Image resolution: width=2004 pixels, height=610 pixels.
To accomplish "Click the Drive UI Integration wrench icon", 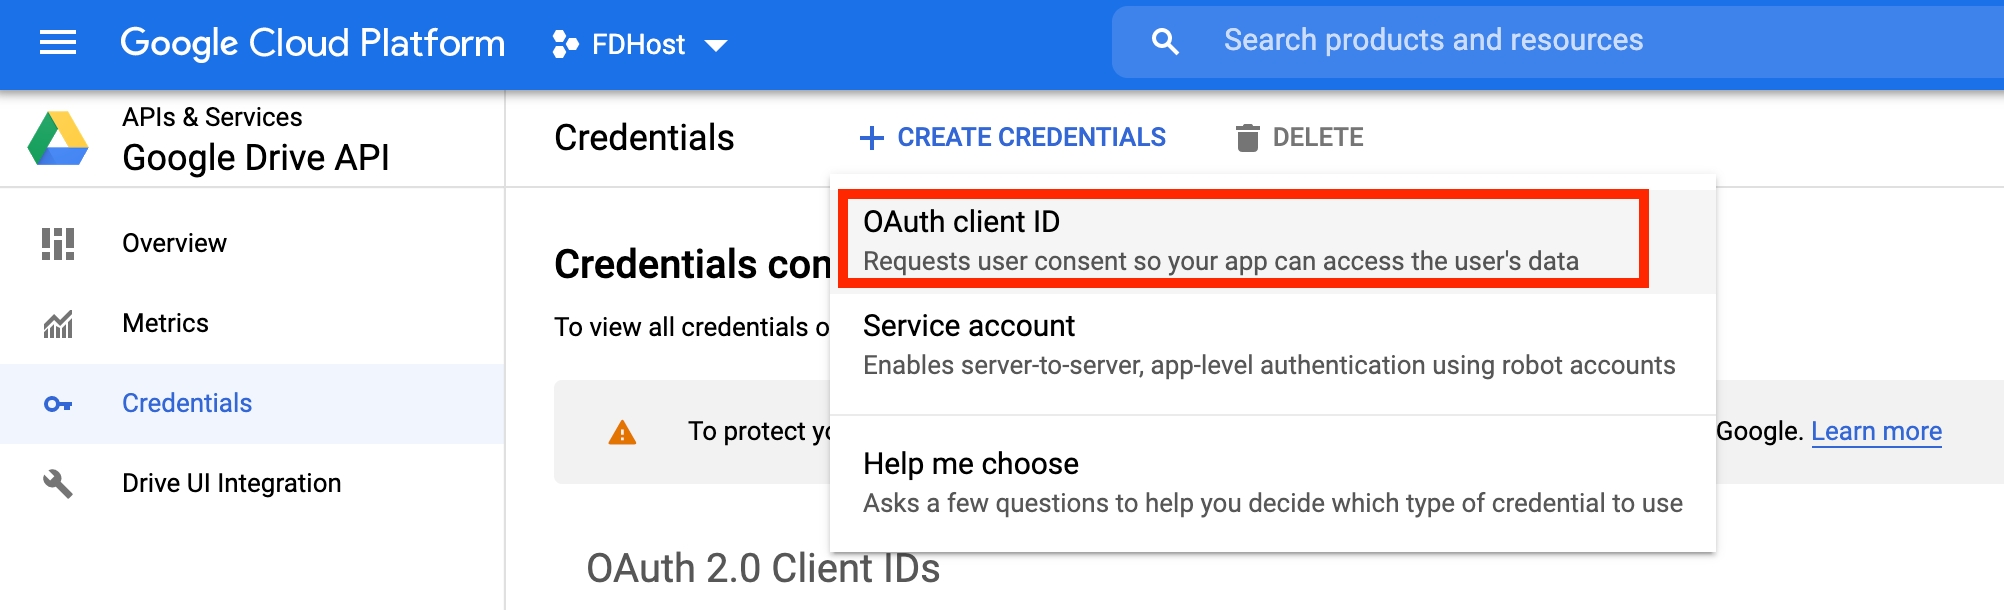I will coord(58,484).
